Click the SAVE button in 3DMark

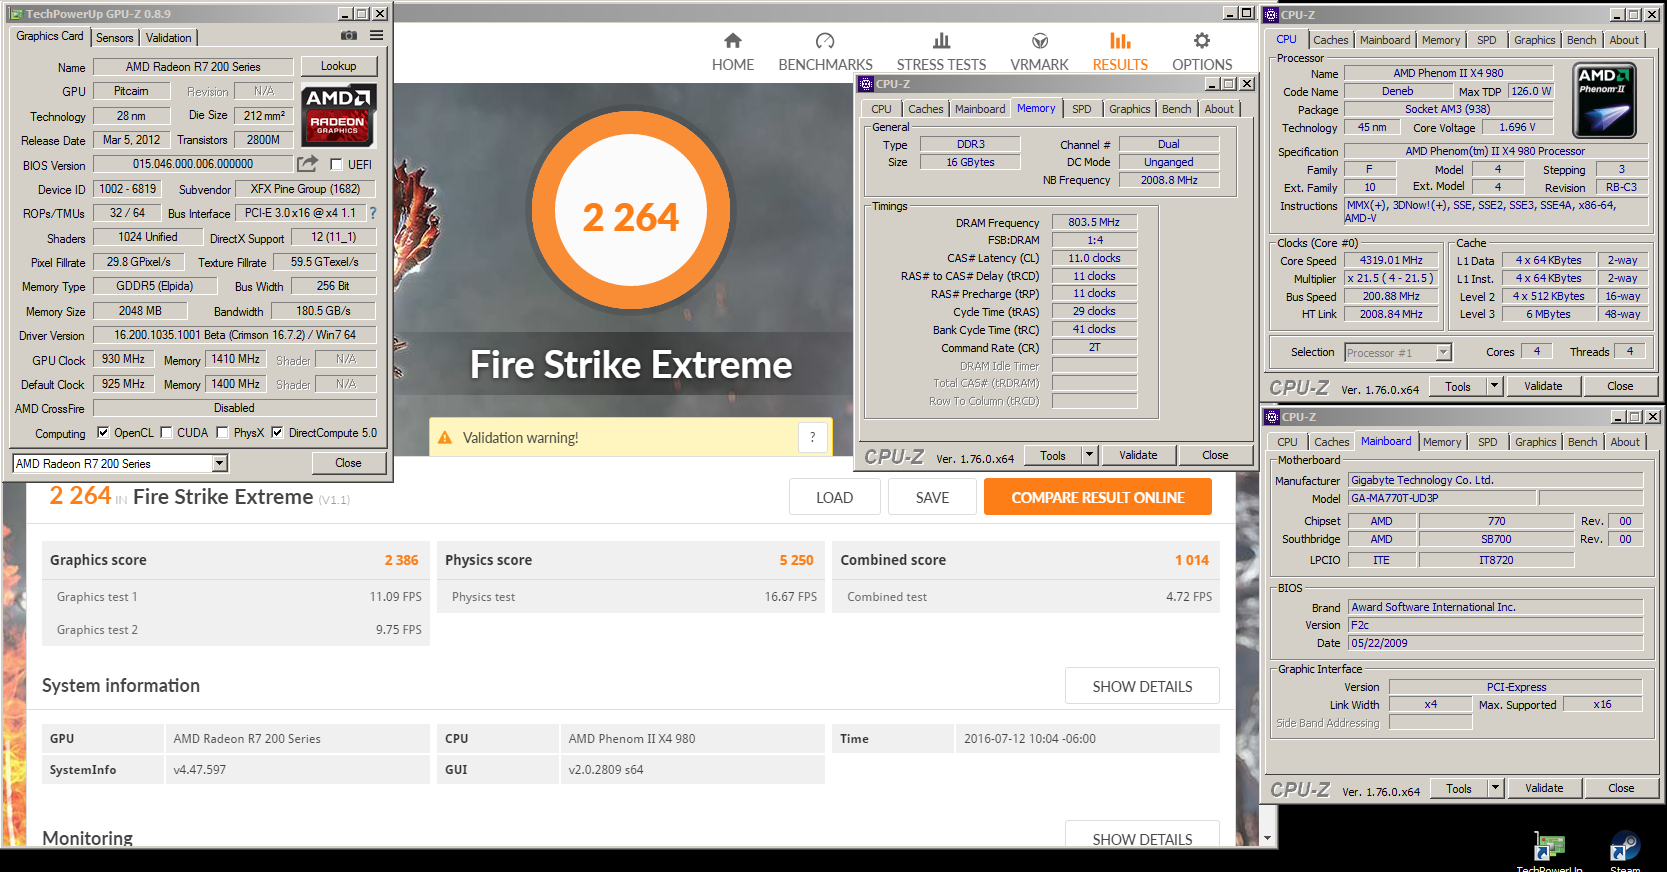(x=933, y=497)
